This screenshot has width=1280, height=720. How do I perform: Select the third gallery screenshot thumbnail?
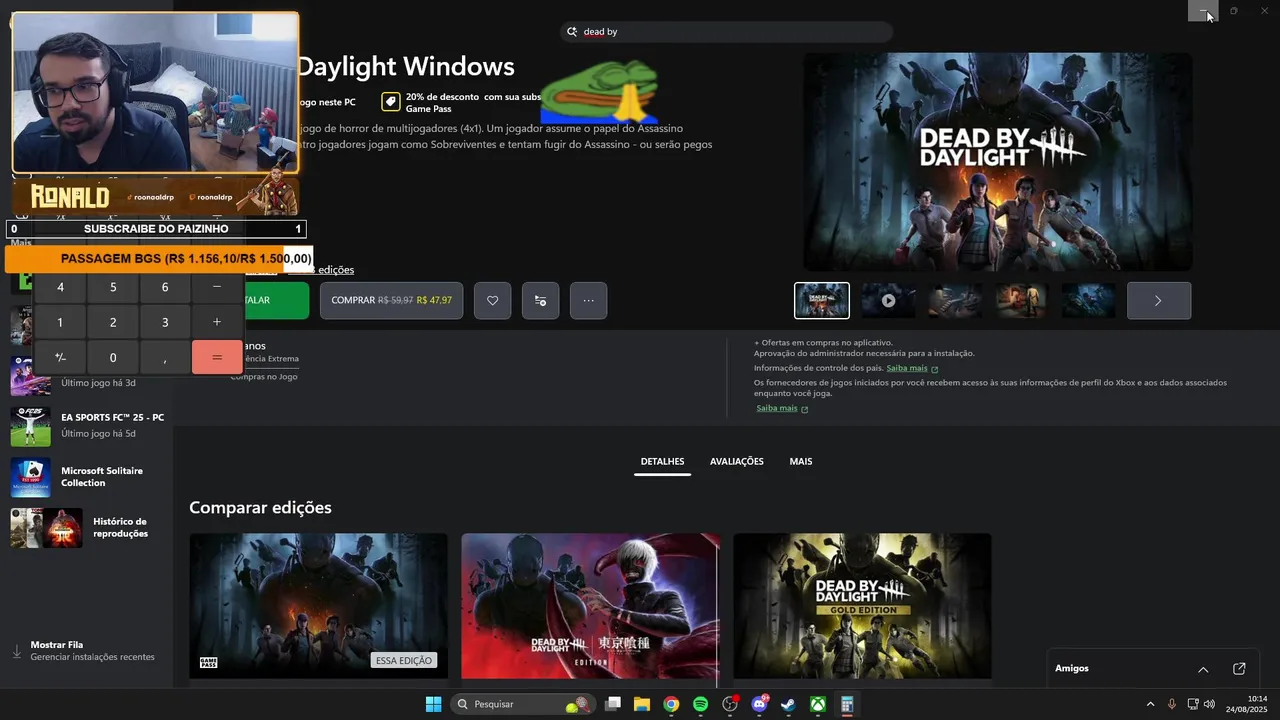tap(955, 300)
